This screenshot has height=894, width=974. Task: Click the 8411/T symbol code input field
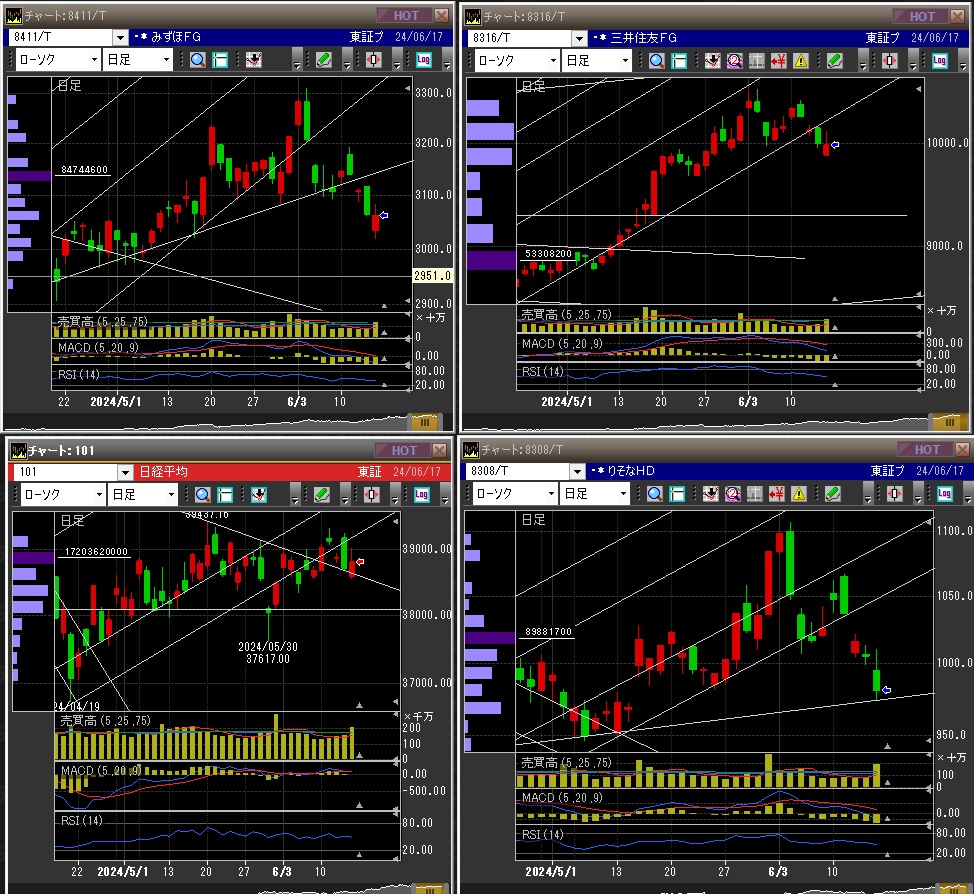(61, 37)
